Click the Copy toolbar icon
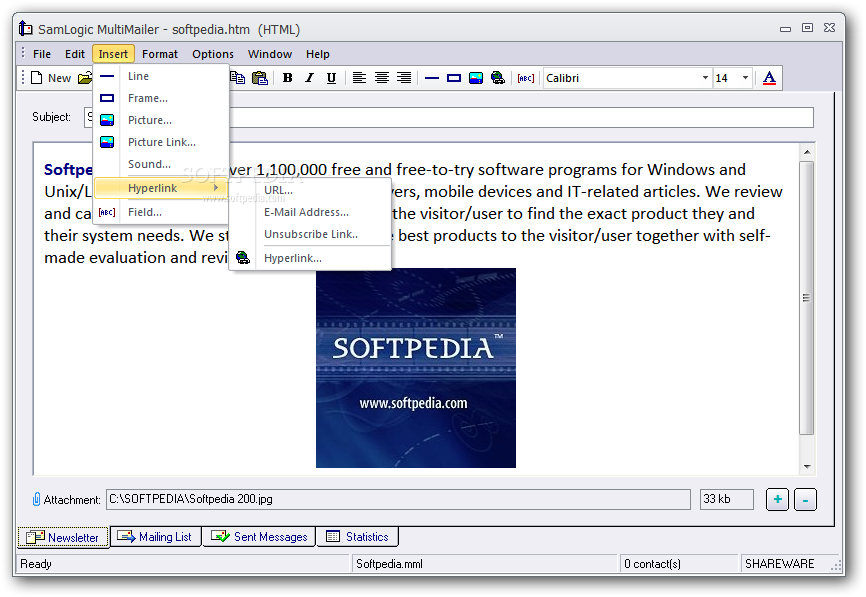Image resolution: width=866 pixels, height=597 pixels. coord(237,78)
